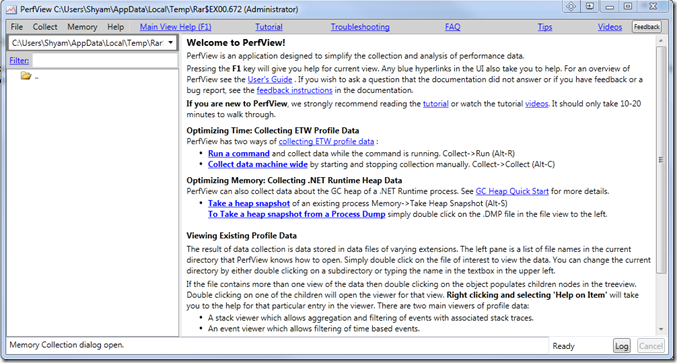Open the Tutorial link in top bar
The image size is (677, 363).
tap(269, 27)
